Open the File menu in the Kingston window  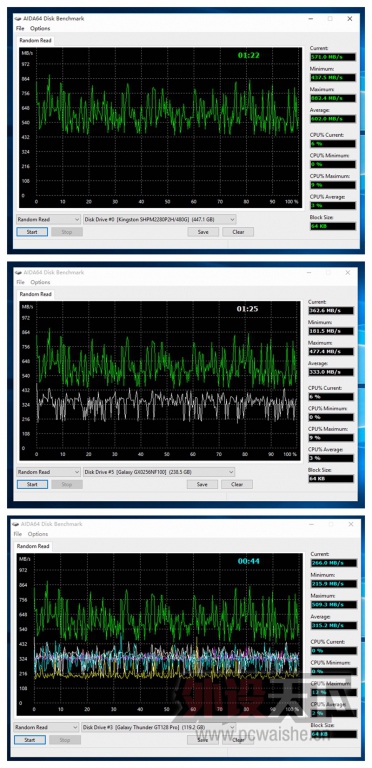(20, 28)
